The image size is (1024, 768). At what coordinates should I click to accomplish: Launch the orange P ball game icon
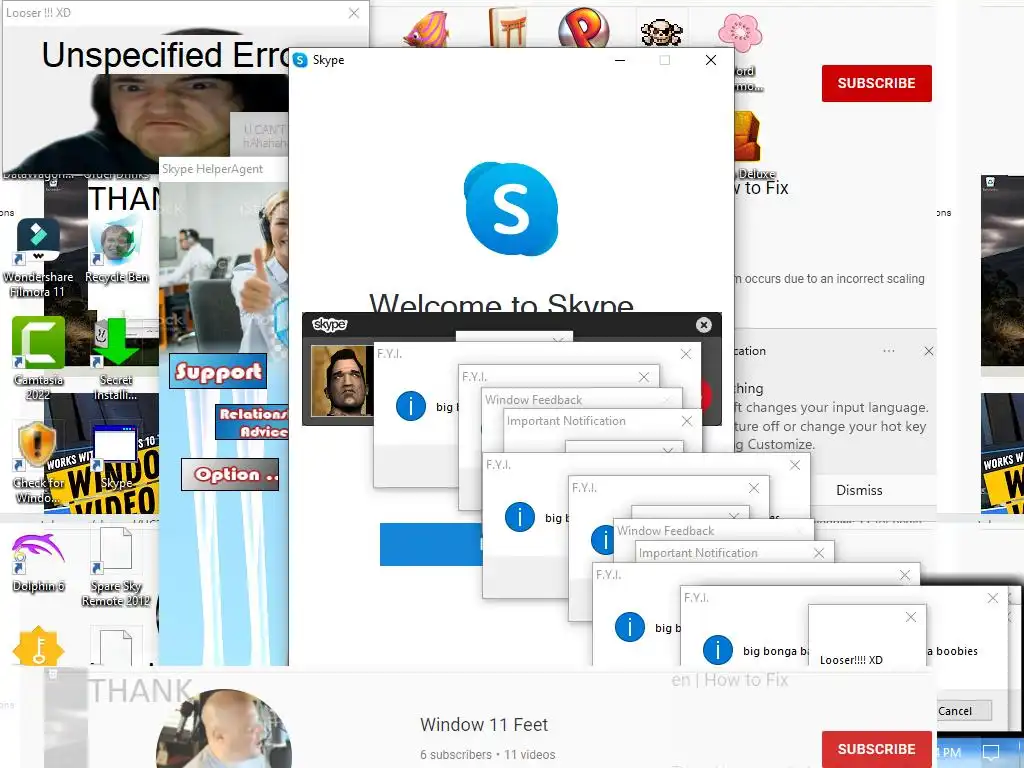tap(583, 27)
